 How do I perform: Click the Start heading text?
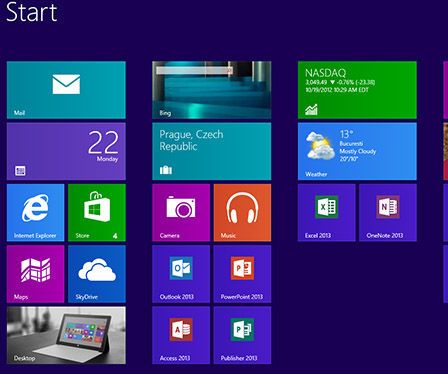click(x=32, y=12)
